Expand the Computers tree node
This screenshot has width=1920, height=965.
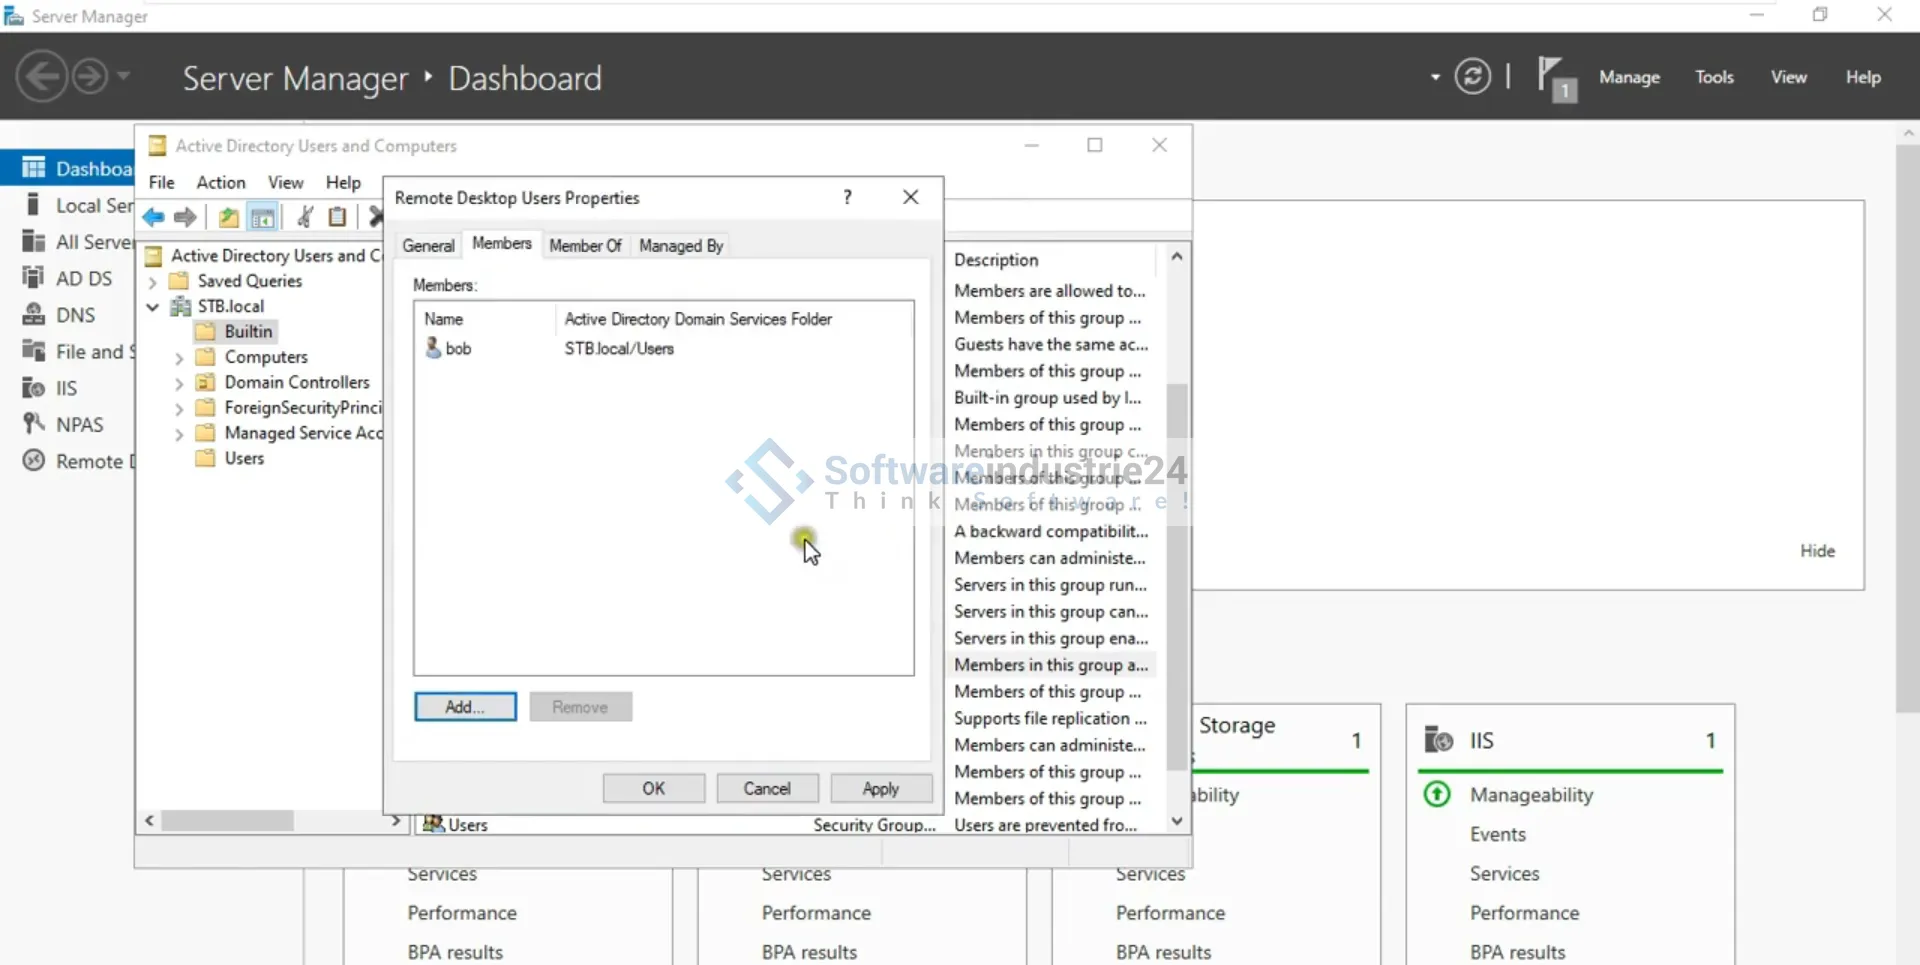(179, 358)
